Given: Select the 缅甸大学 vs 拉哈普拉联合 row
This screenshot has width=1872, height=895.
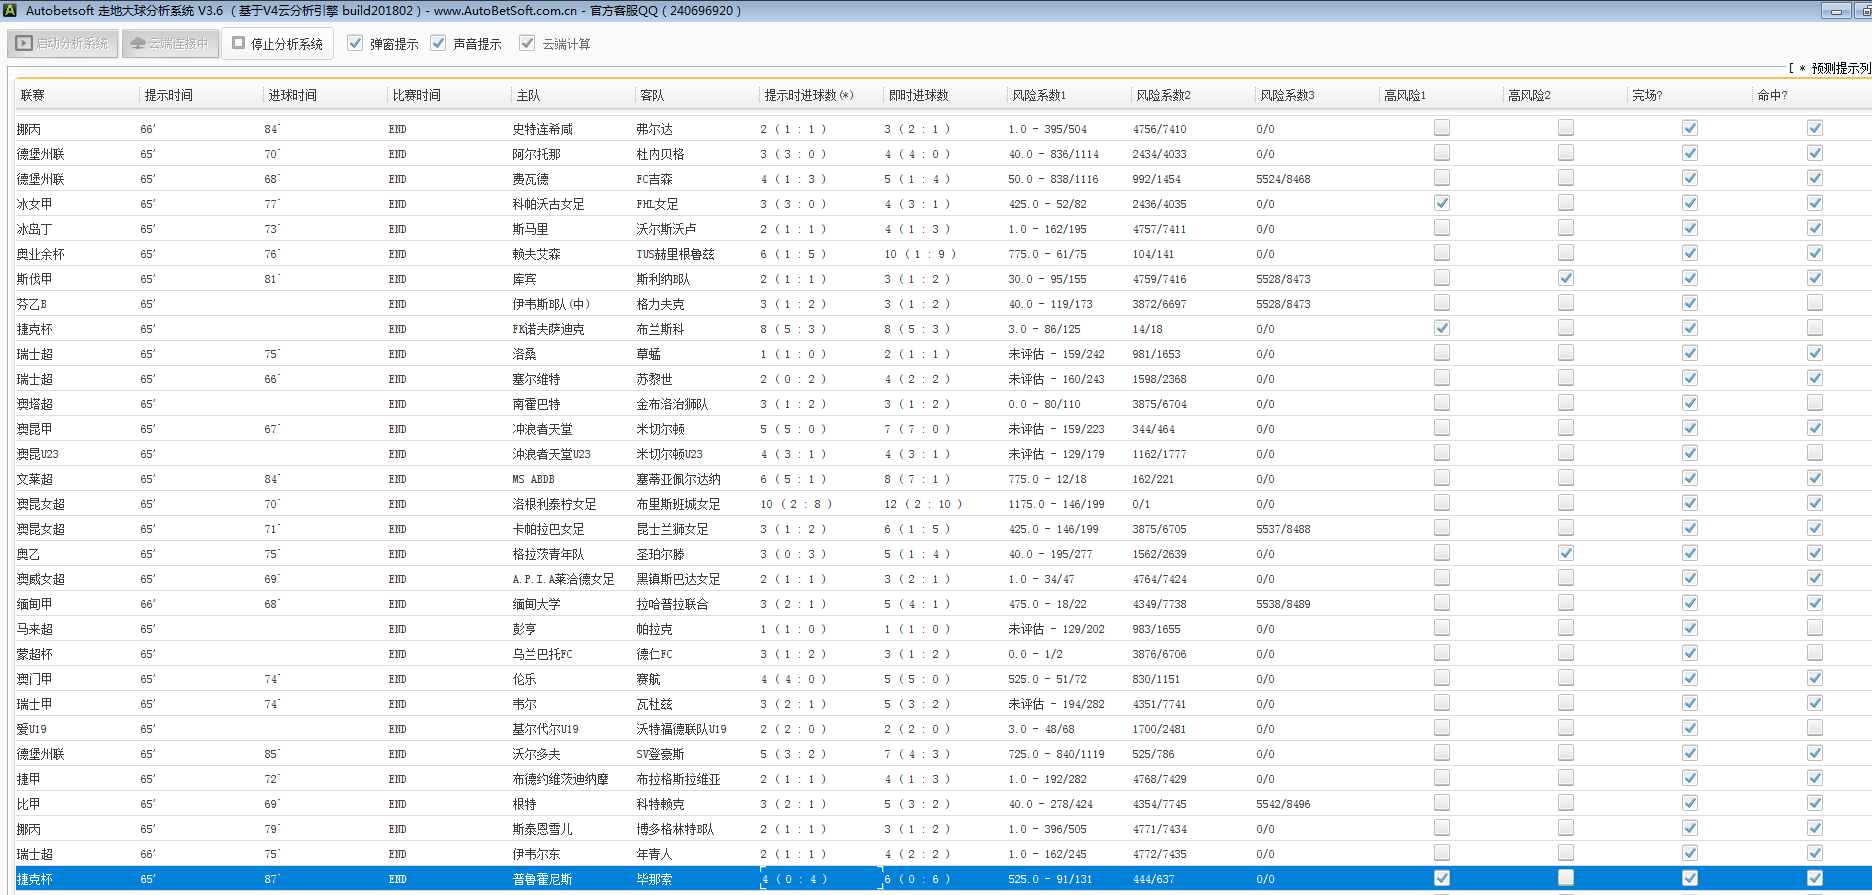Looking at the screenshot, I should [536, 604].
